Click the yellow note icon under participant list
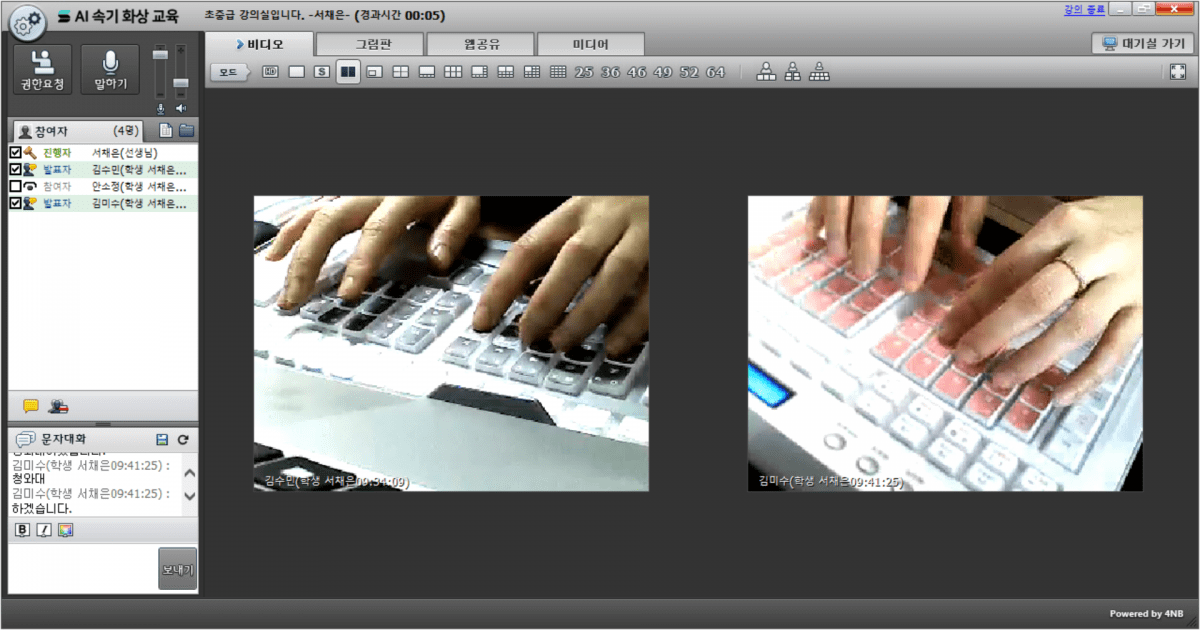This screenshot has height=630, width=1200. tap(31, 406)
